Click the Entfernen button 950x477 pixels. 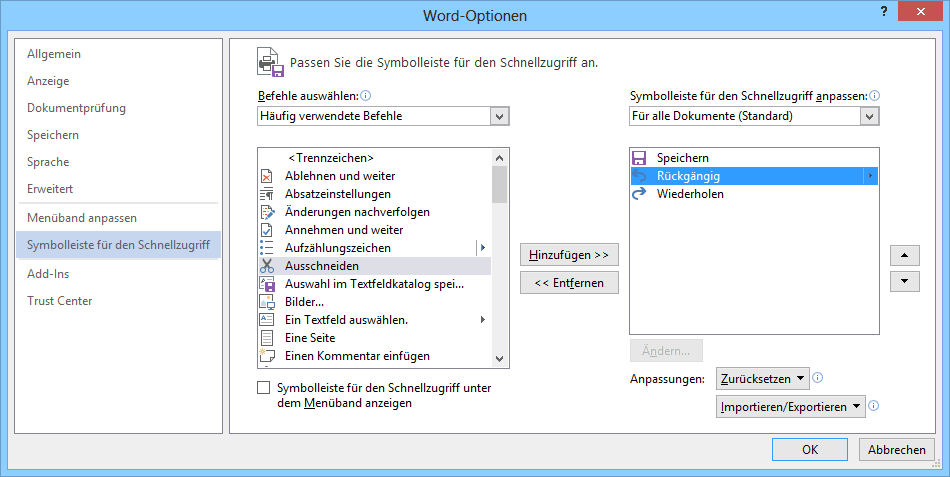pyautogui.click(x=570, y=283)
